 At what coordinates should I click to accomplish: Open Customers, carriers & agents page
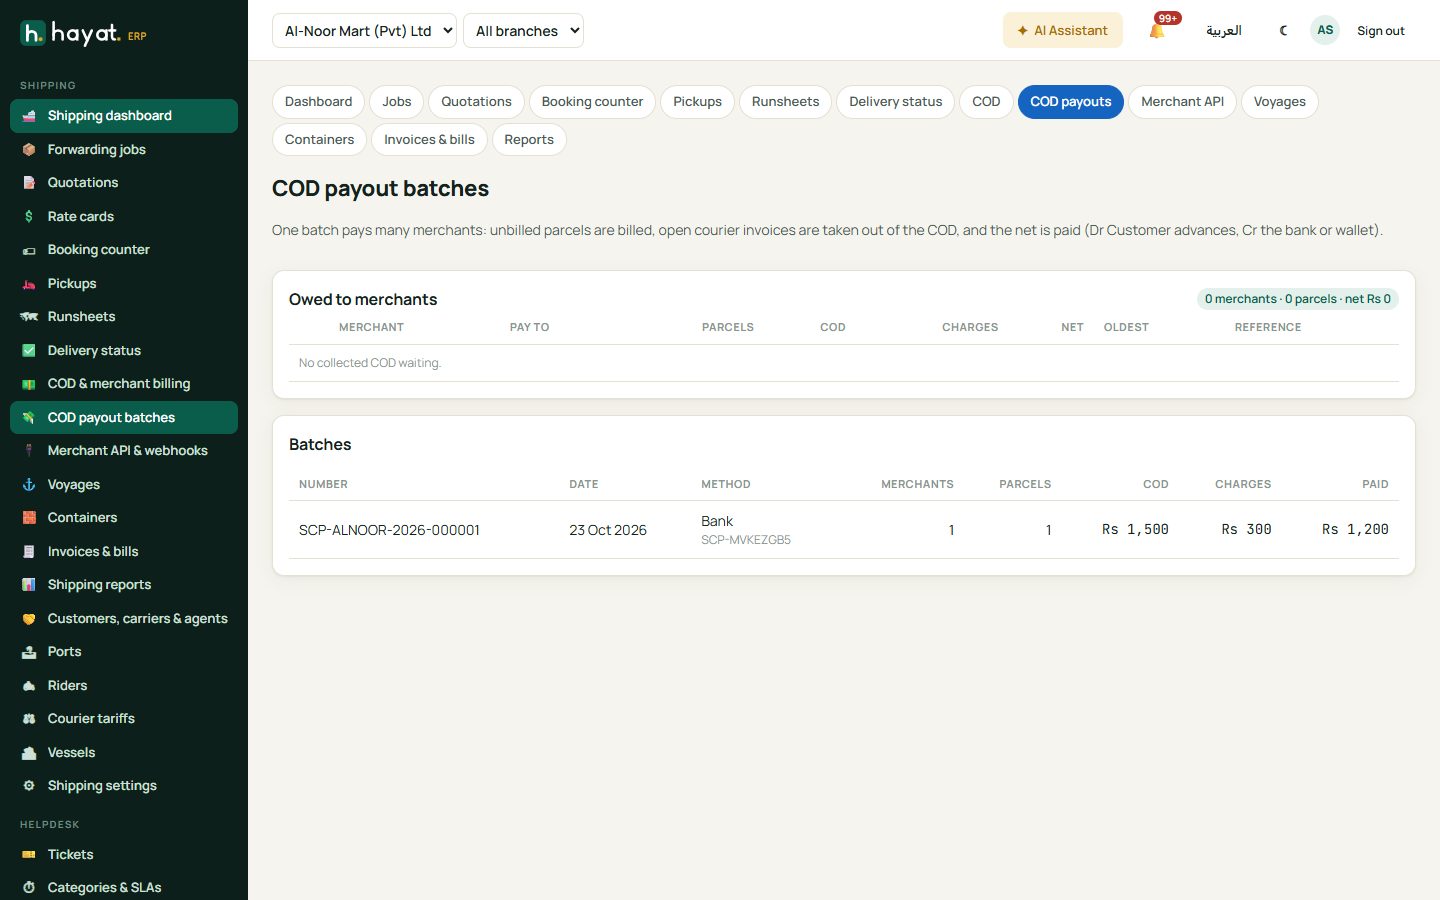(x=124, y=618)
